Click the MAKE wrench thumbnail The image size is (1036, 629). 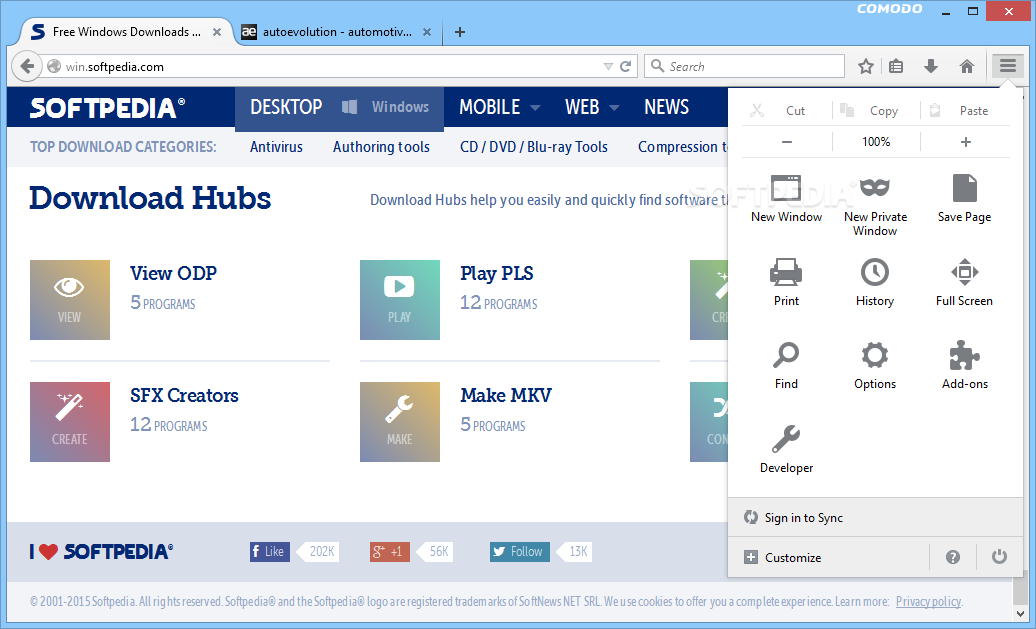[x=400, y=422]
